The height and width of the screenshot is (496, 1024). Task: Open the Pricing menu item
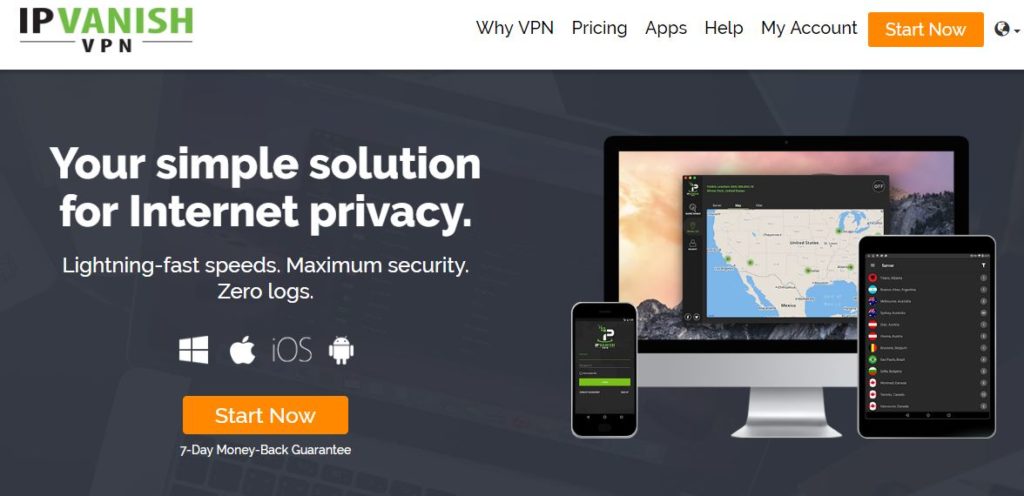pos(599,28)
